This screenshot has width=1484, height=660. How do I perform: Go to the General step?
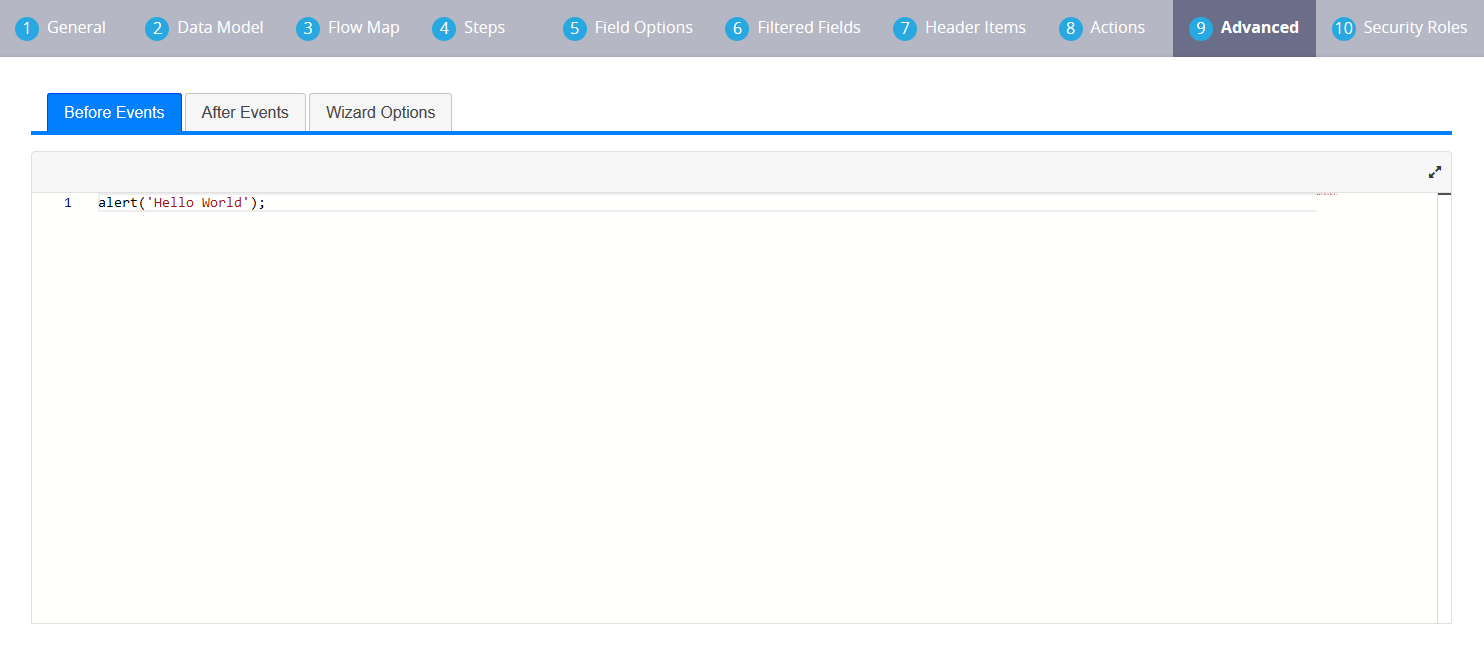[76, 28]
